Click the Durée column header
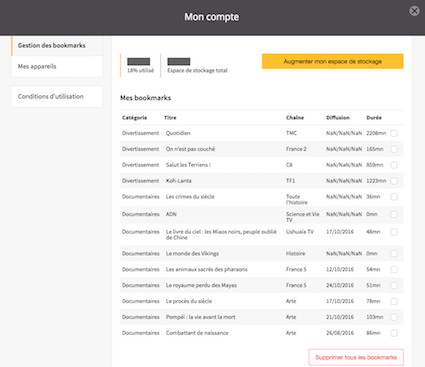 point(374,118)
